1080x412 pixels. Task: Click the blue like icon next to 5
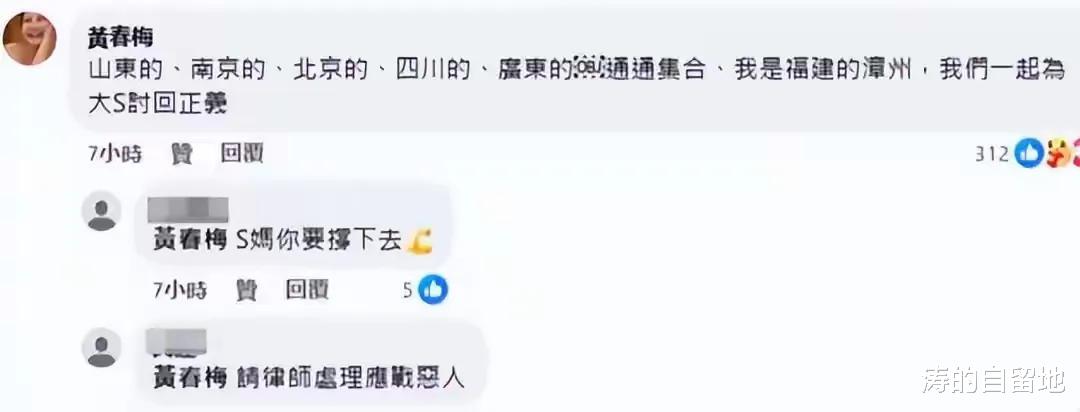[433, 290]
